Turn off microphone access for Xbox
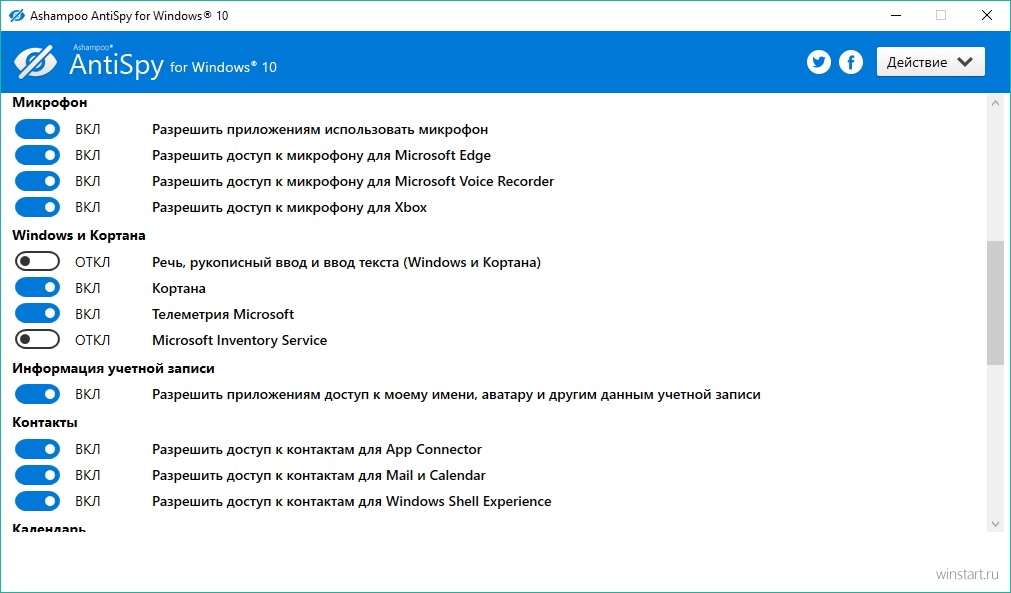Screen dimensions: 1011x593 pyautogui.click(x=37, y=207)
